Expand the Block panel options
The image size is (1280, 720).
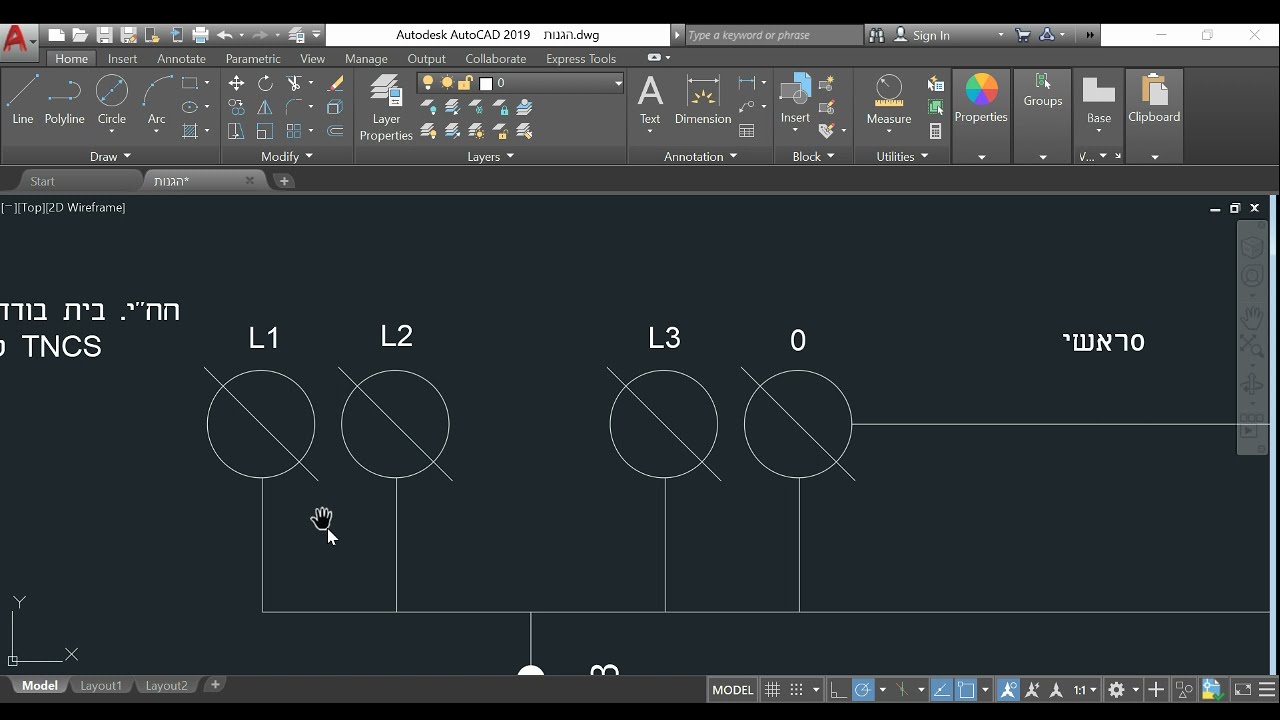(x=813, y=156)
